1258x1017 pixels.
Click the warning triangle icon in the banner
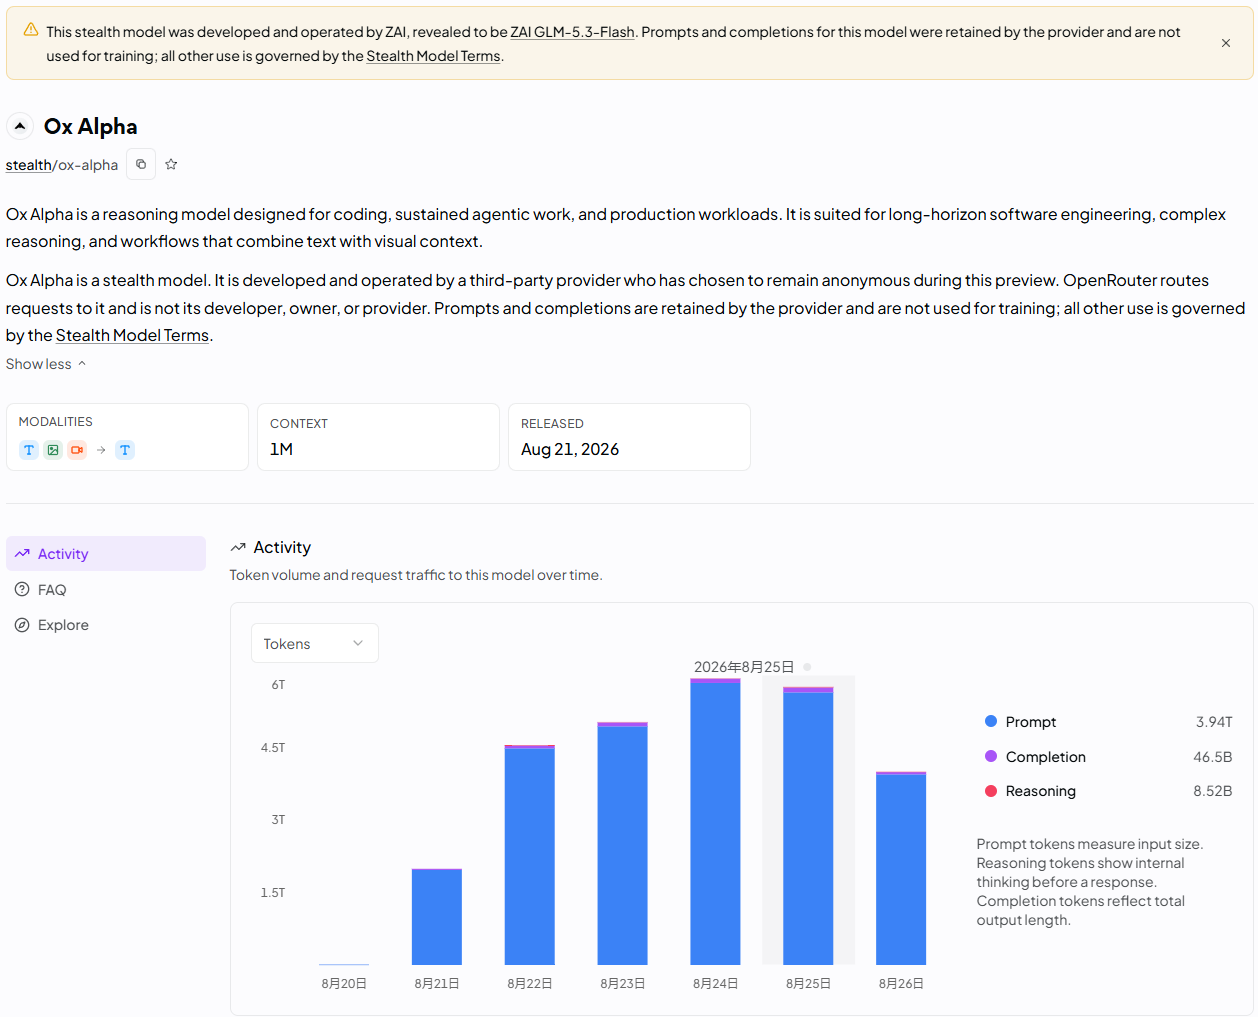(x=31, y=30)
